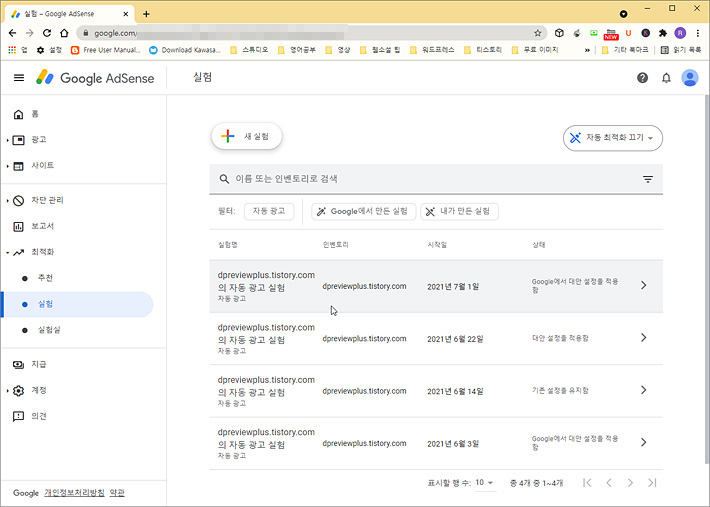710x507 pixels.
Task: Go to the previous page of results
Action: 609,483
